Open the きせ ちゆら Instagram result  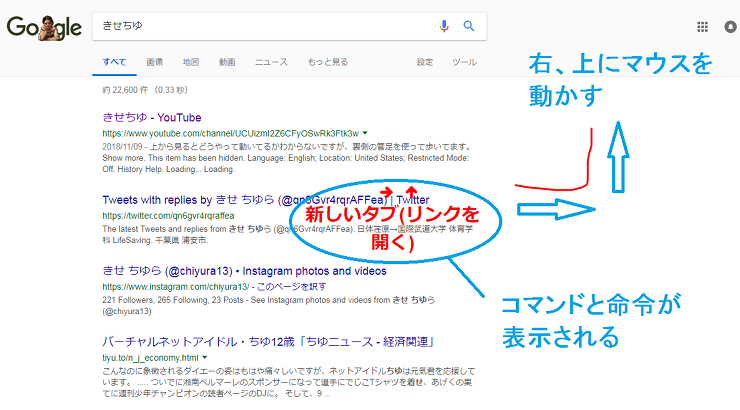[244, 271]
